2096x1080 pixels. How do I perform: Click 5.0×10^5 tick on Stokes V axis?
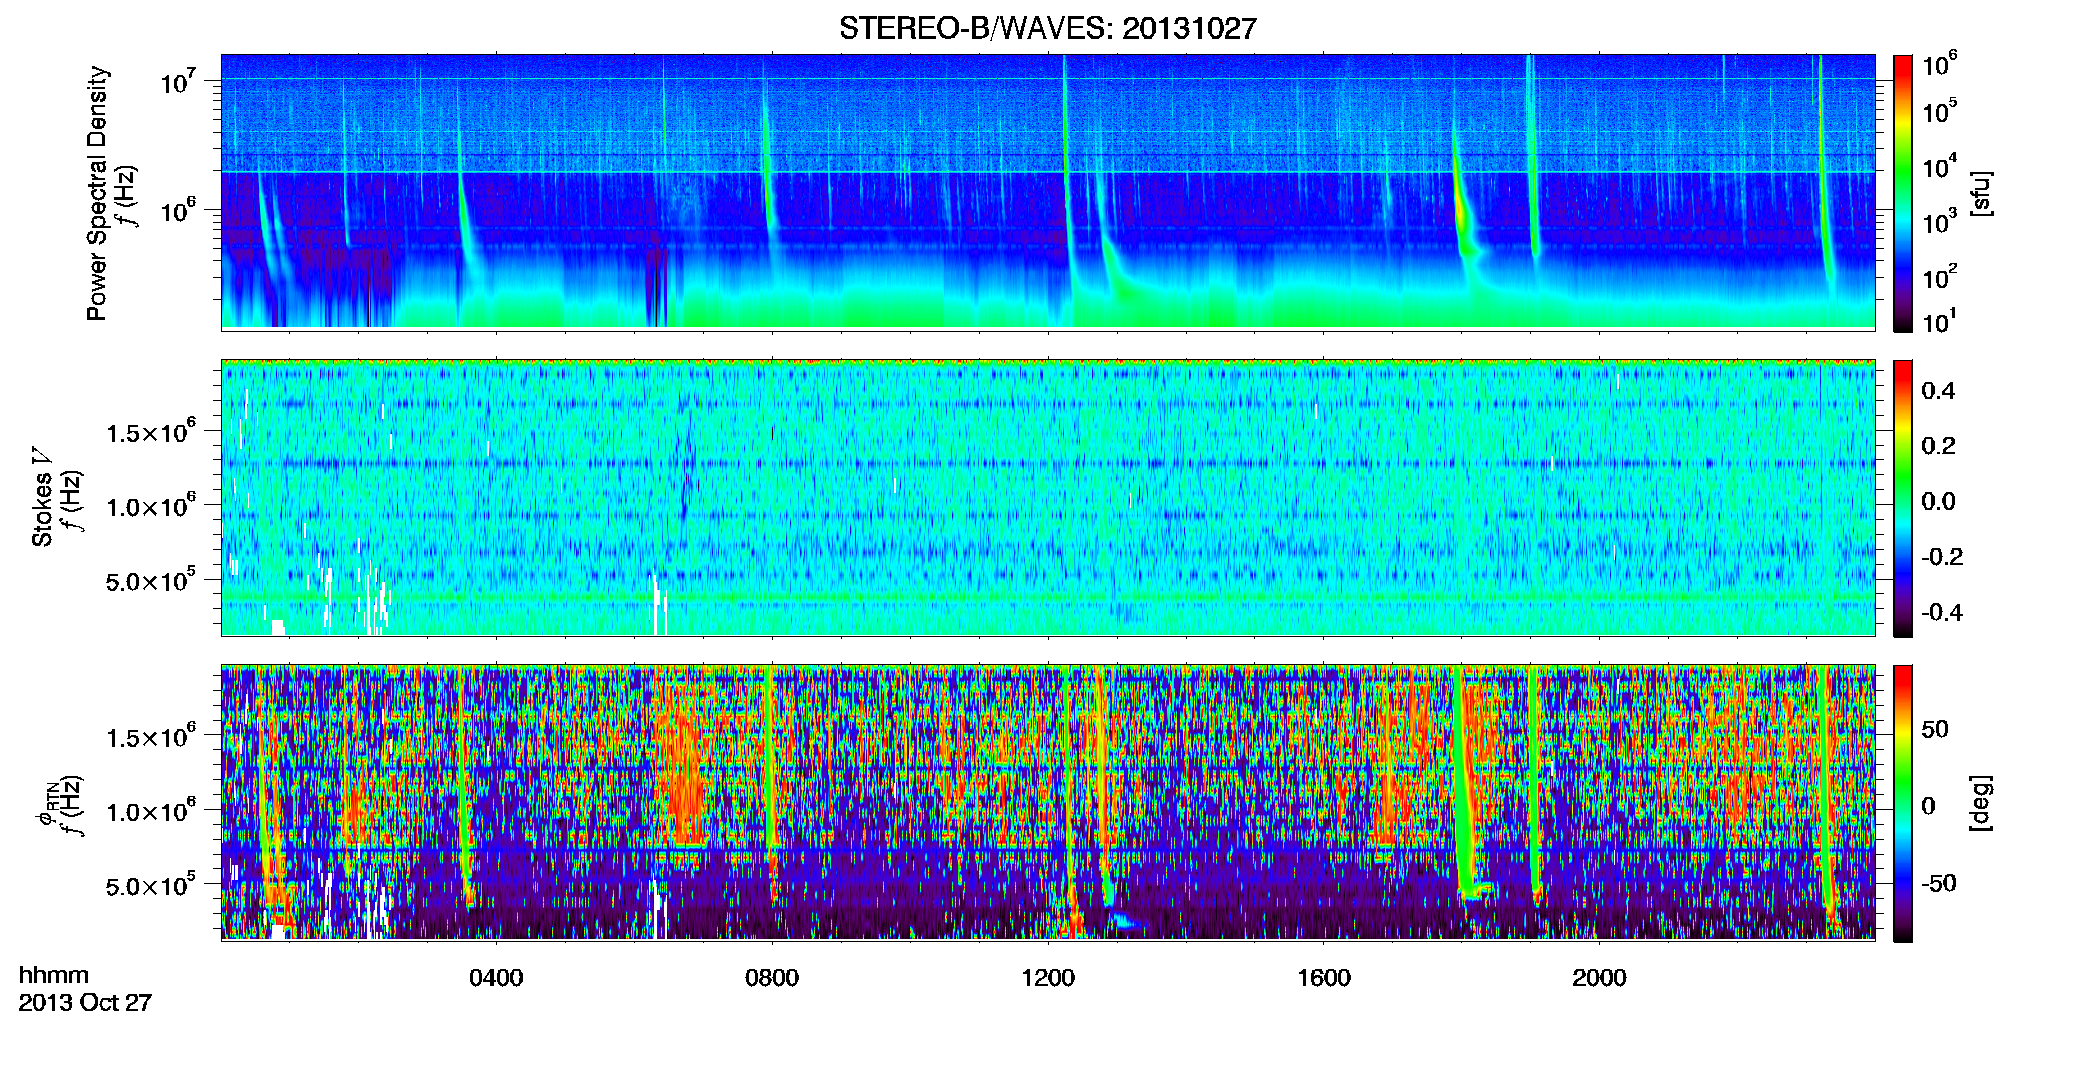(151, 580)
